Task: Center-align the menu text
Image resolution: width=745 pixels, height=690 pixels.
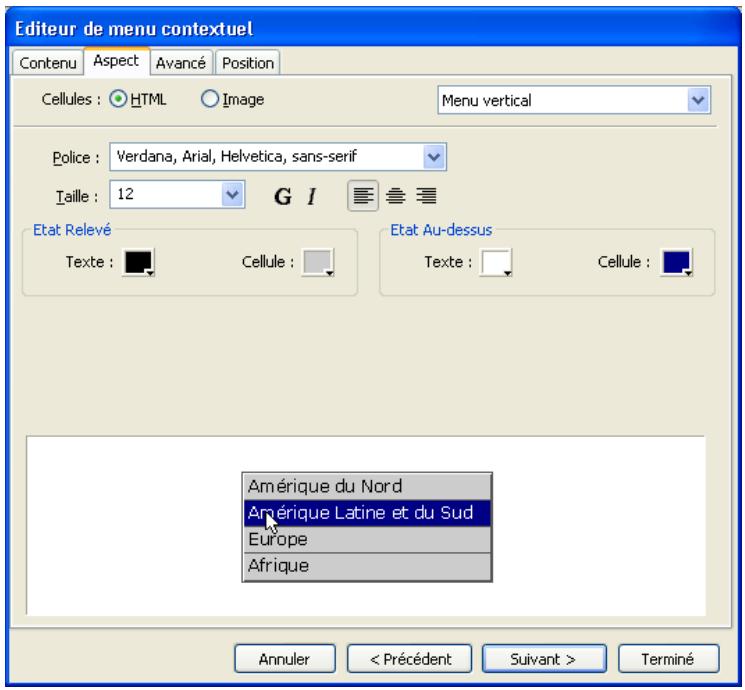Action: pyautogui.click(x=395, y=195)
